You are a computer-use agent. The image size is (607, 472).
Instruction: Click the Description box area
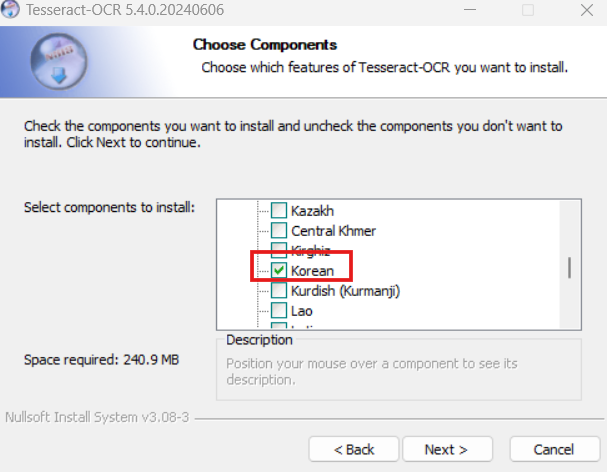pos(399,368)
